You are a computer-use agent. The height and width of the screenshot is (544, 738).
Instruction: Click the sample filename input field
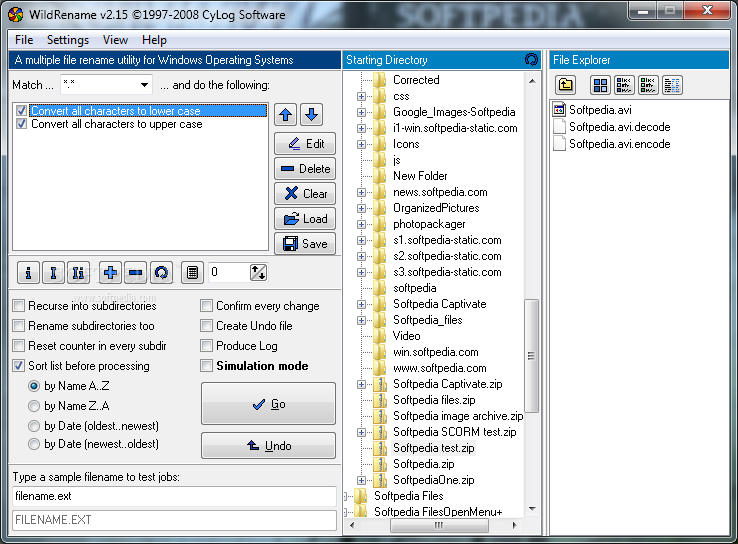175,496
